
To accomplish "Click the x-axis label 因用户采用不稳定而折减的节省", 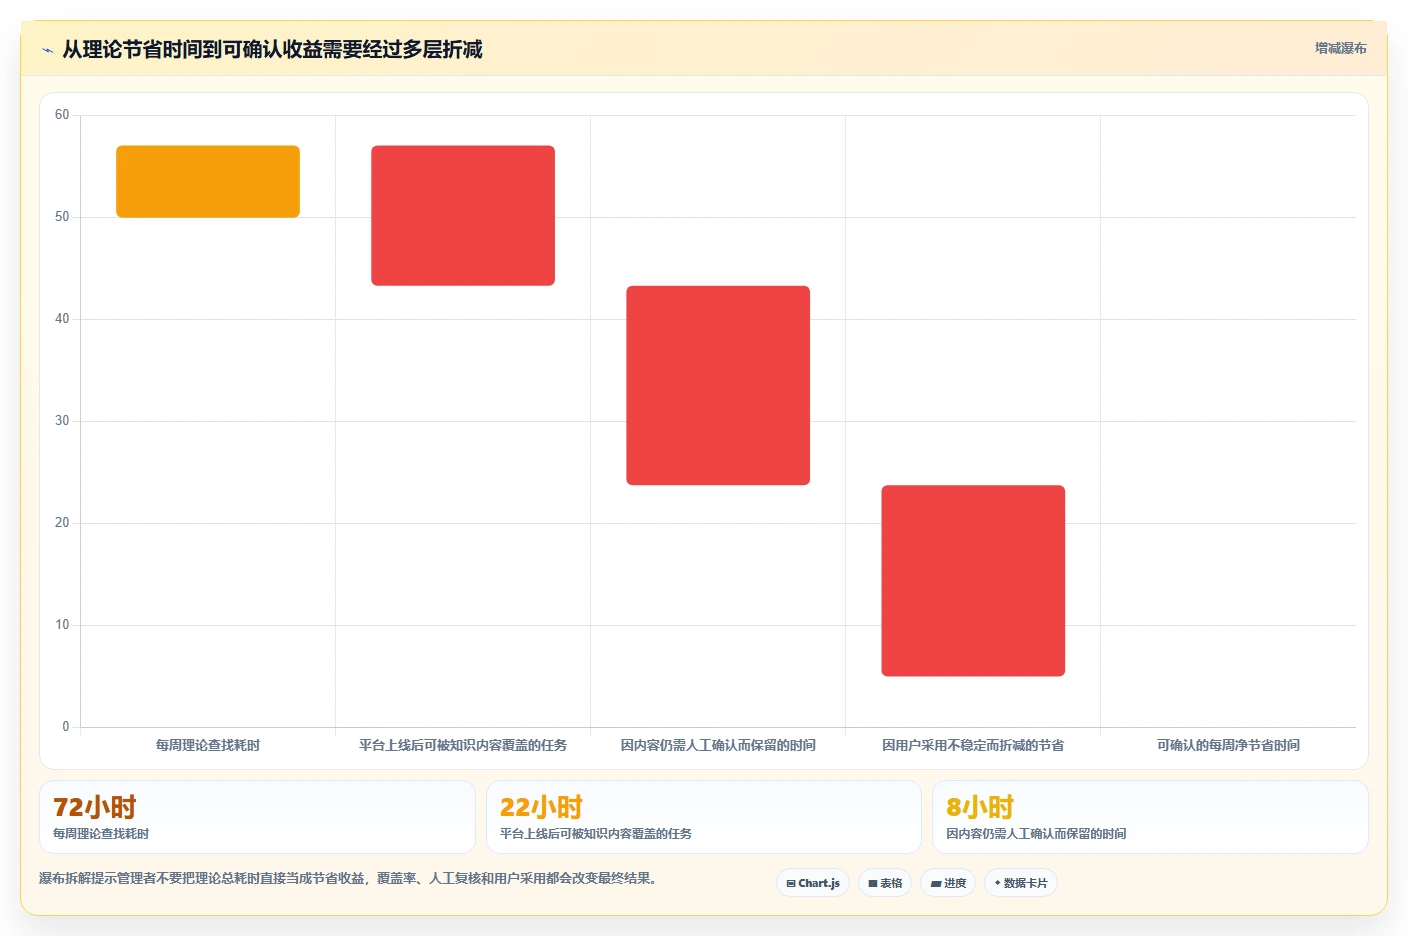I will tap(973, 745).
